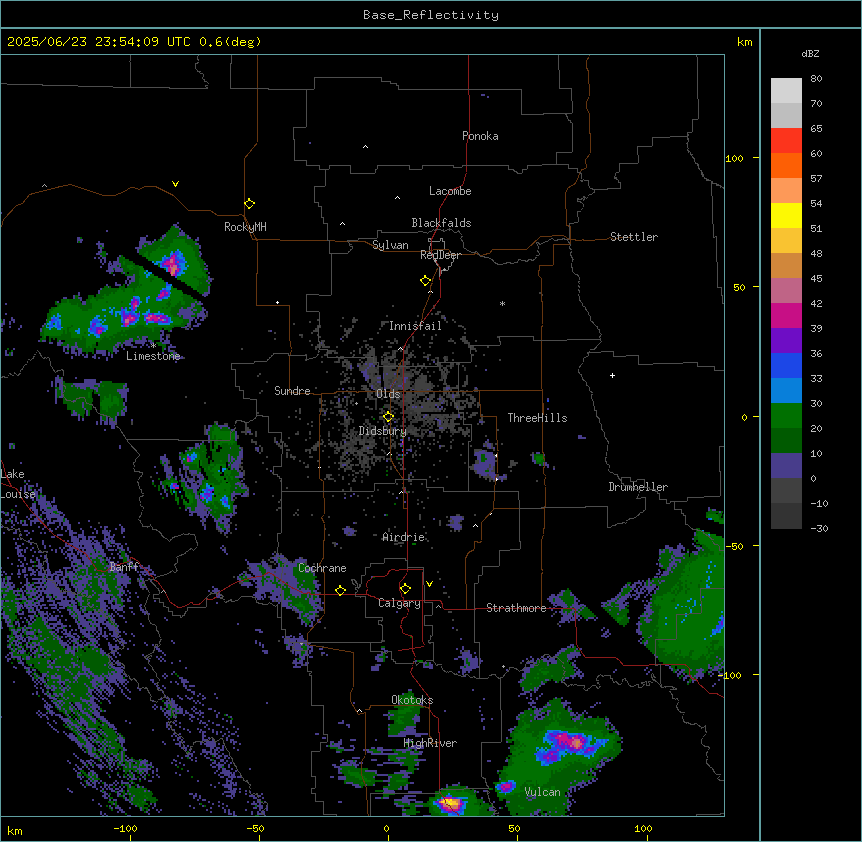862x842 pixels.
Task: Select the green 20-30 dBZ legend swatch
Action: click(786, 416)
